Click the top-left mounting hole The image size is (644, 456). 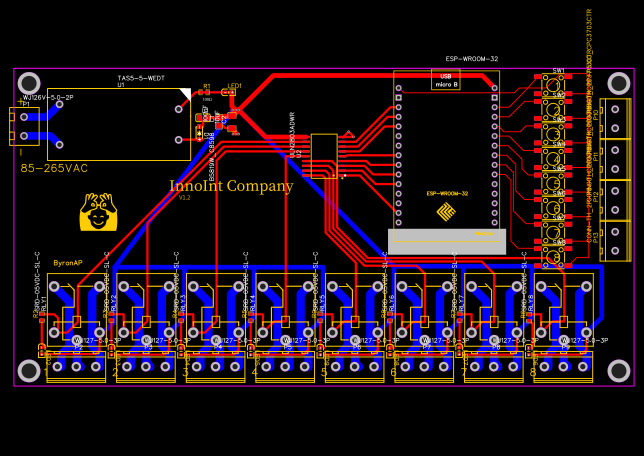click(29, 84)
